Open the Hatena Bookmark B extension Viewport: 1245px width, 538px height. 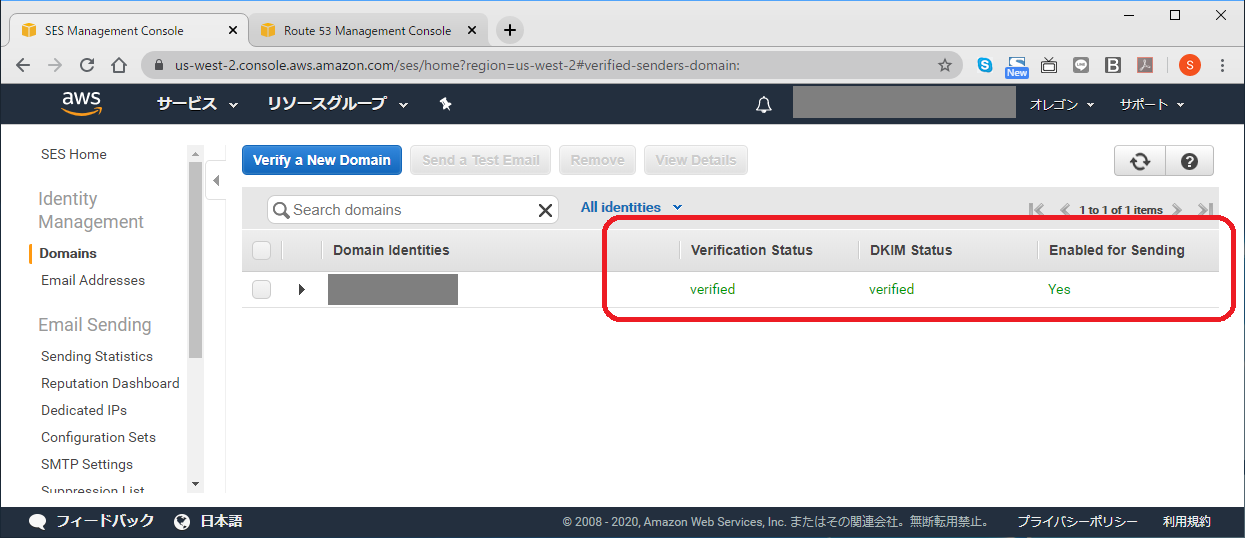pyautogui.click(x=1113, y=65)
